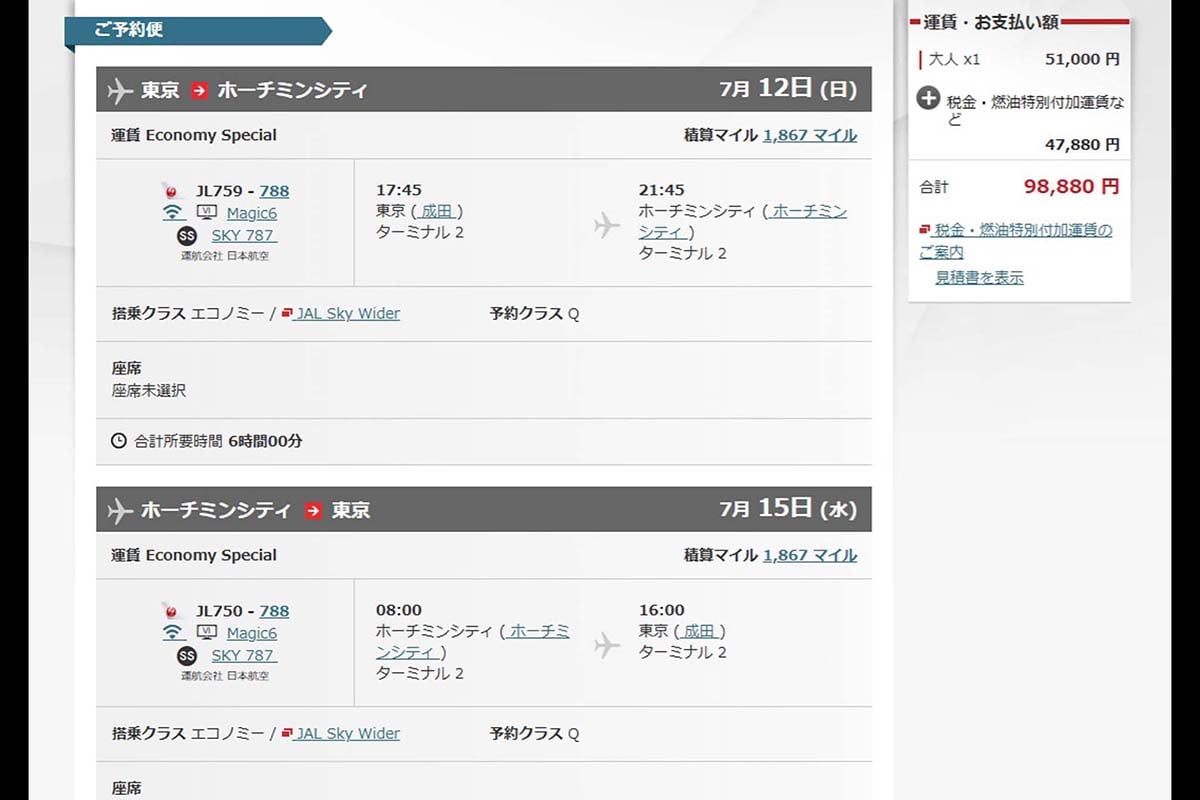
Task: Select the ご予約便 section banner
Action: coord(197,31)
